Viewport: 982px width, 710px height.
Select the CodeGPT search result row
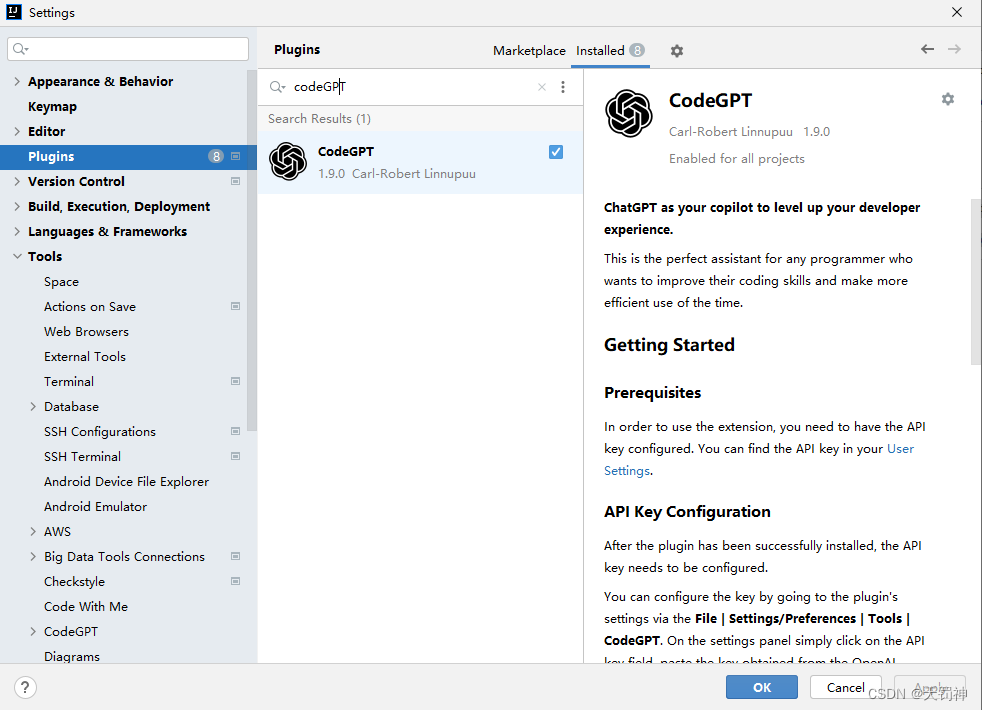420,162
